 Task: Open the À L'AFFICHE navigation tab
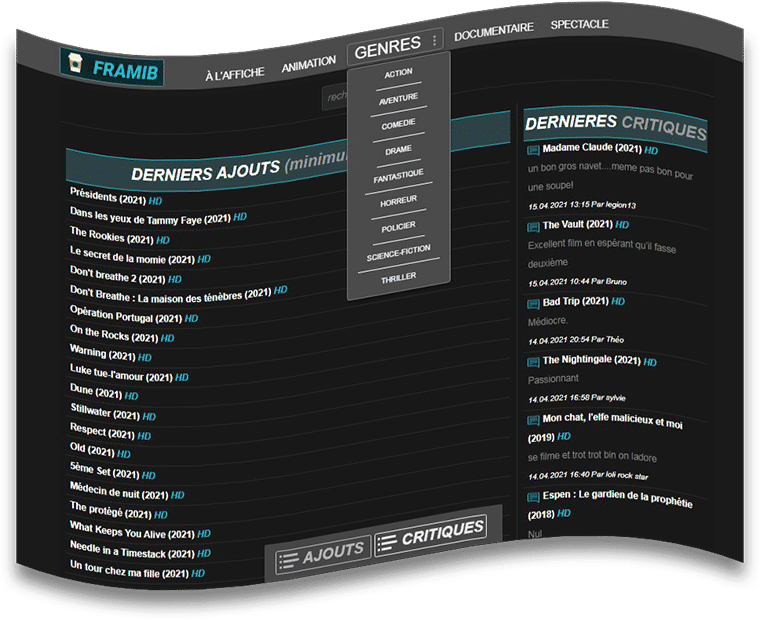click(234, 74)
